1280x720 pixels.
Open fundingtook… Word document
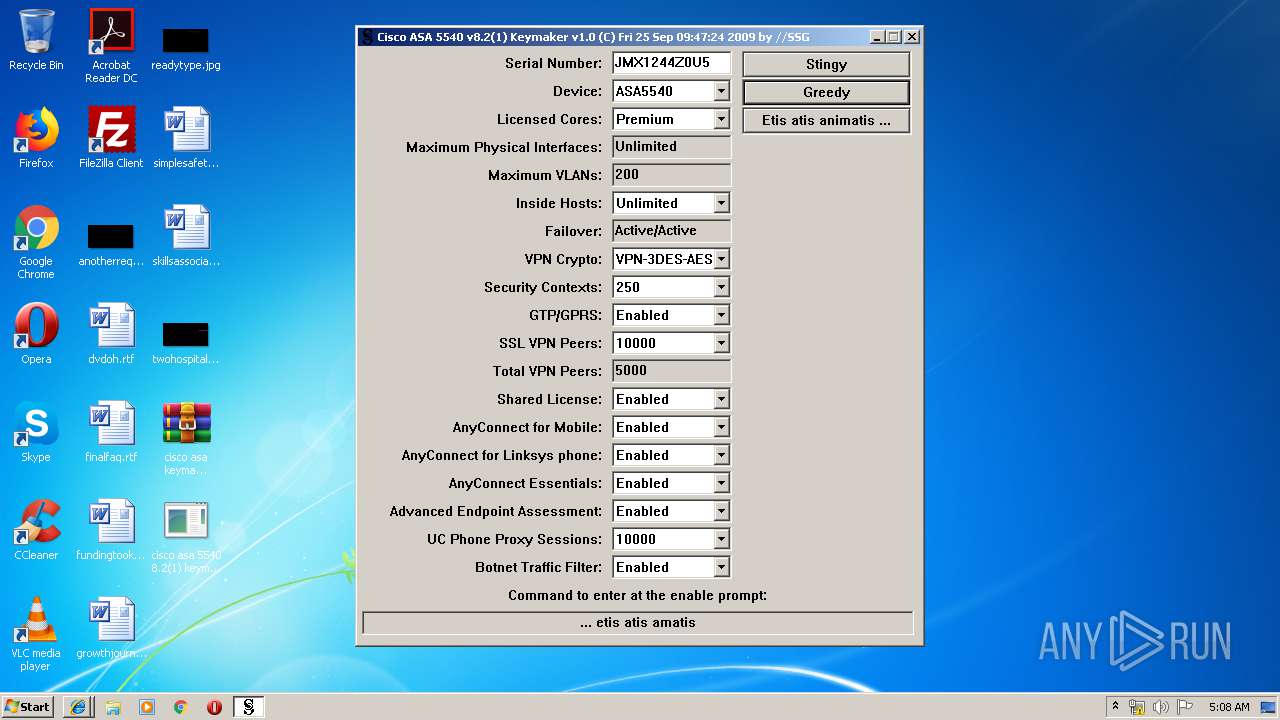(111, 530)
